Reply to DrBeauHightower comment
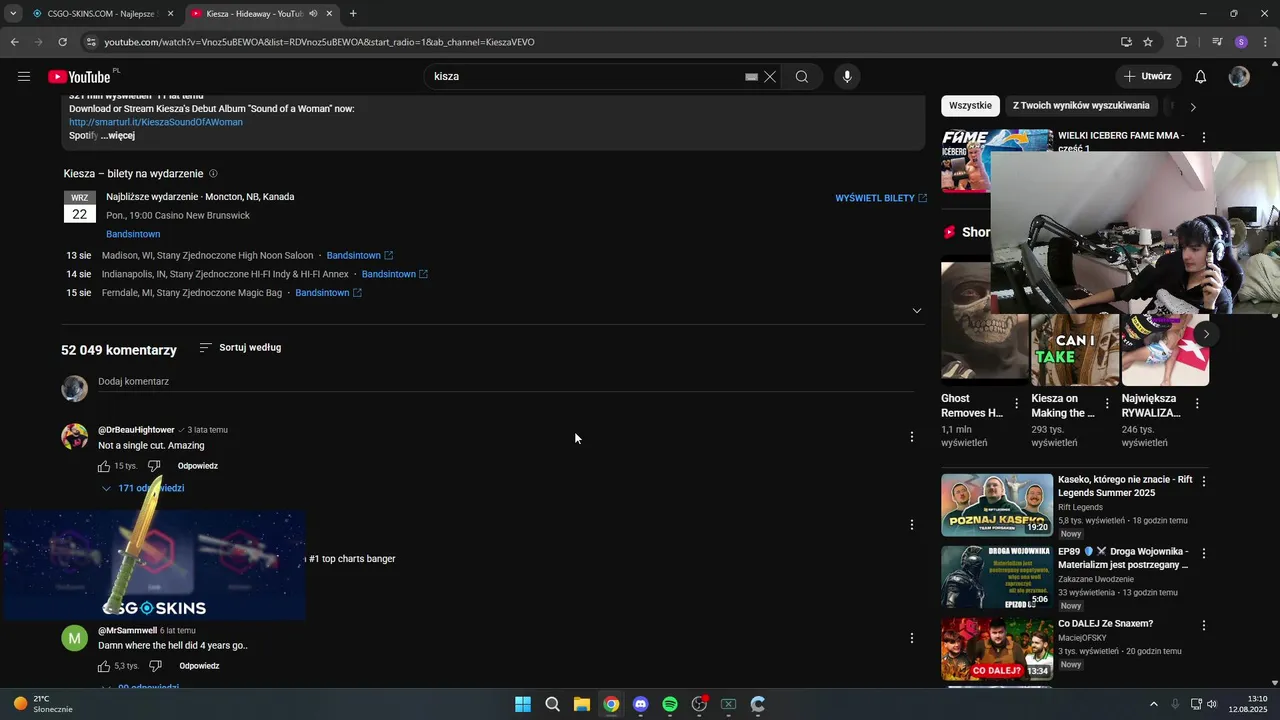 pyautogui.click(x=198, y=466)
